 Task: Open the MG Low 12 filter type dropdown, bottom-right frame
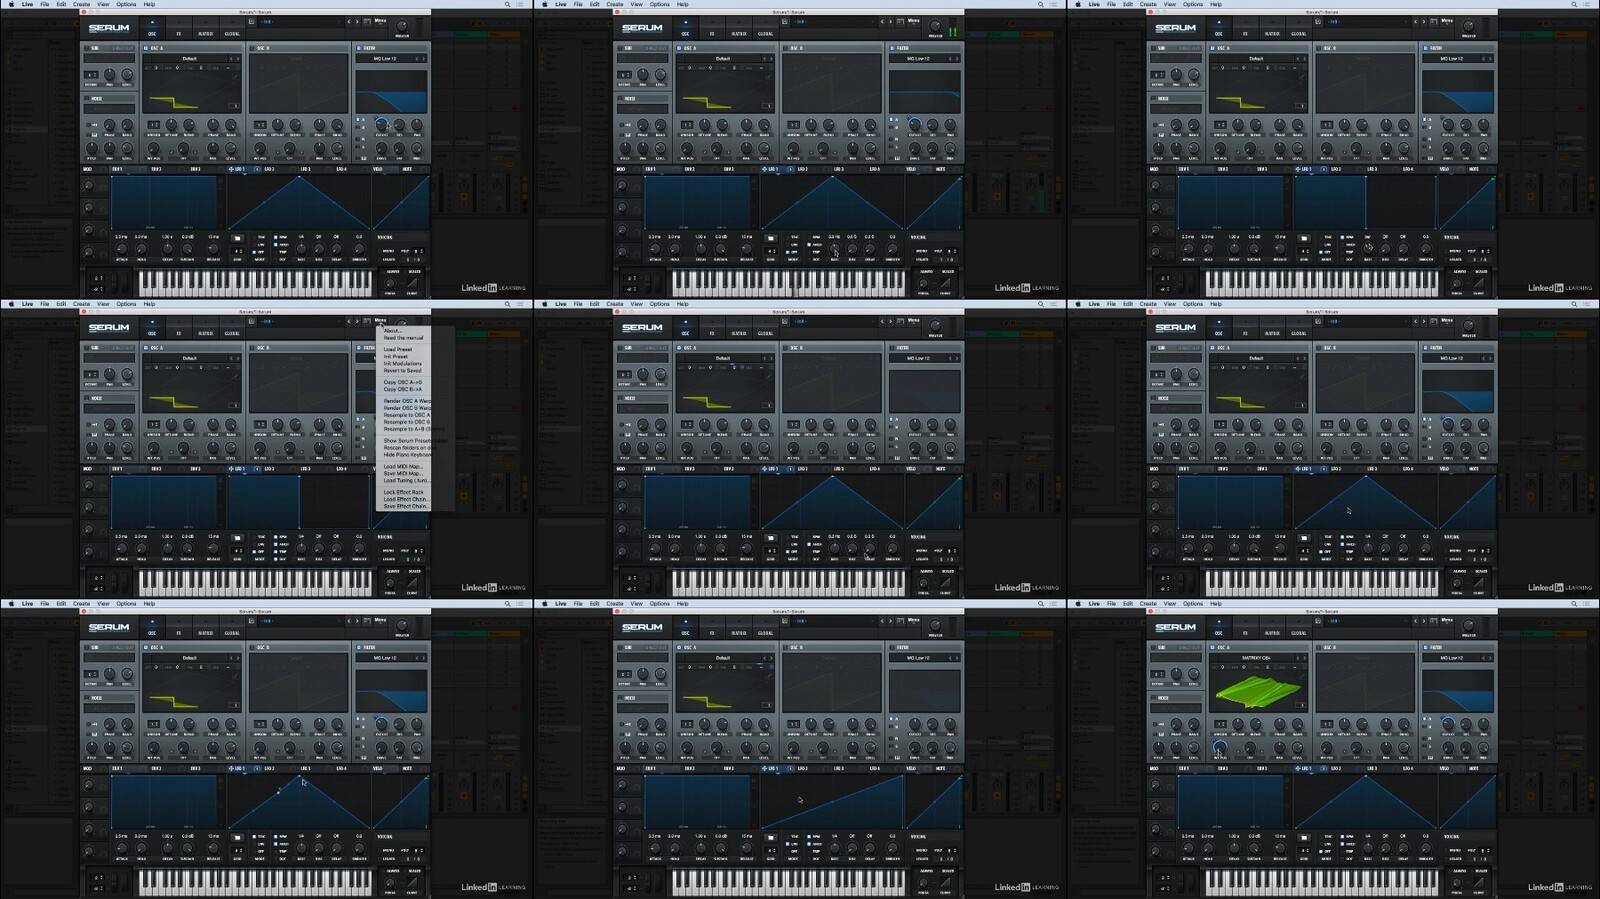coord(1452,658)
